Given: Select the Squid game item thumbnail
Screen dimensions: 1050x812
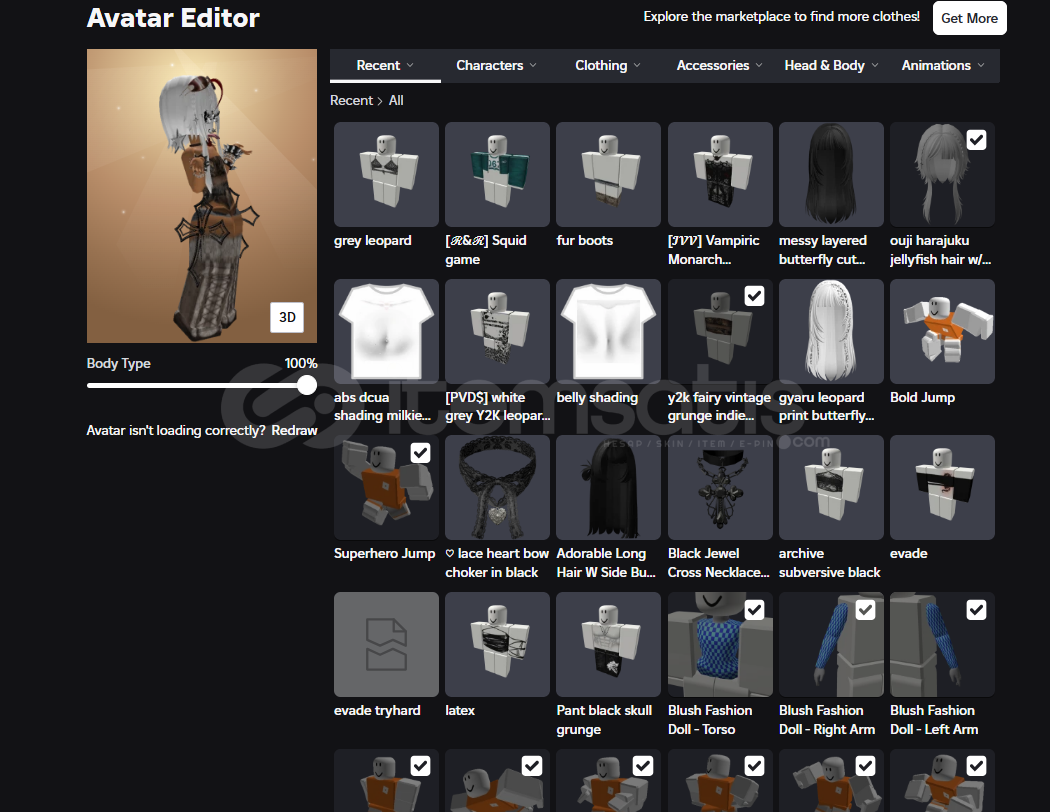Looking at the screenshot, I should [498, 174].
